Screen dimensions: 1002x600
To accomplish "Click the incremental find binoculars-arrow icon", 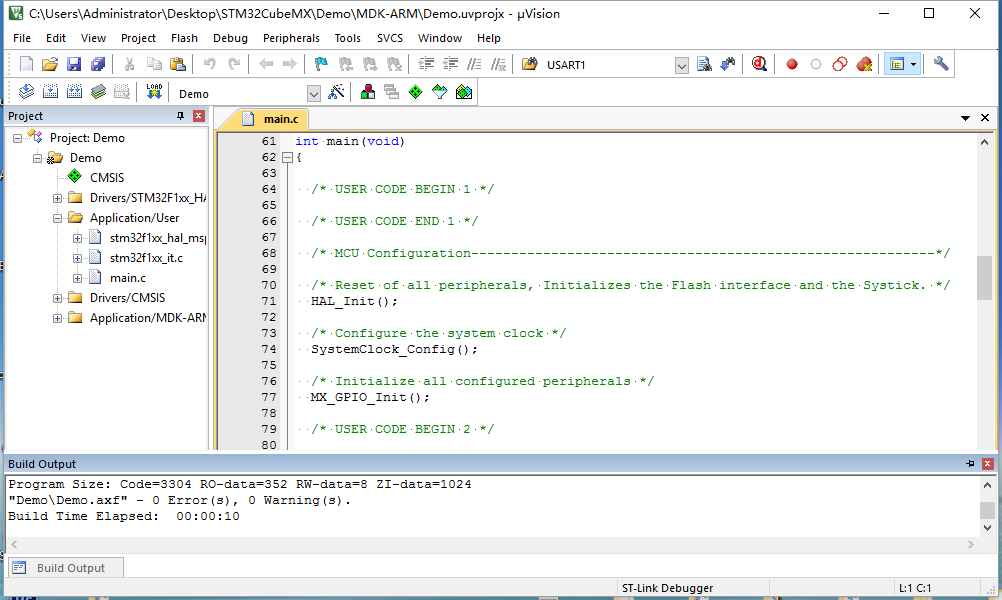I will point(728,64).
